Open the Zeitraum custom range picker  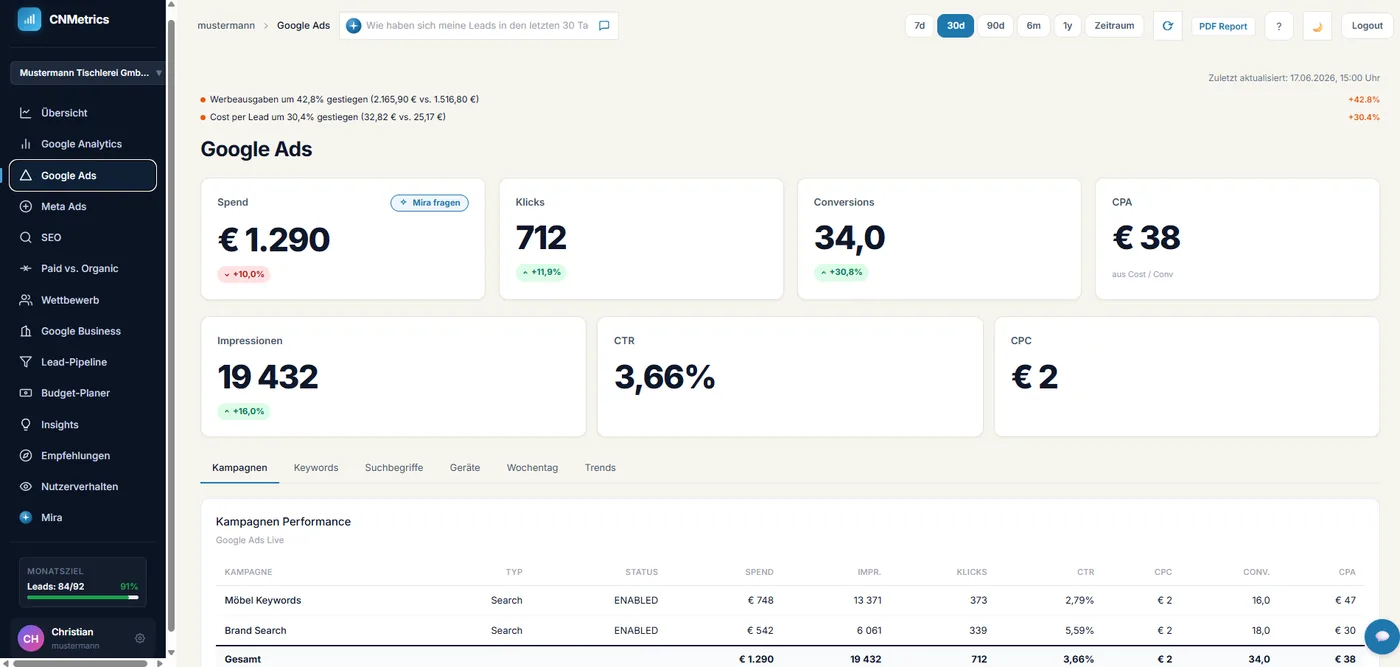(1115, 26)
